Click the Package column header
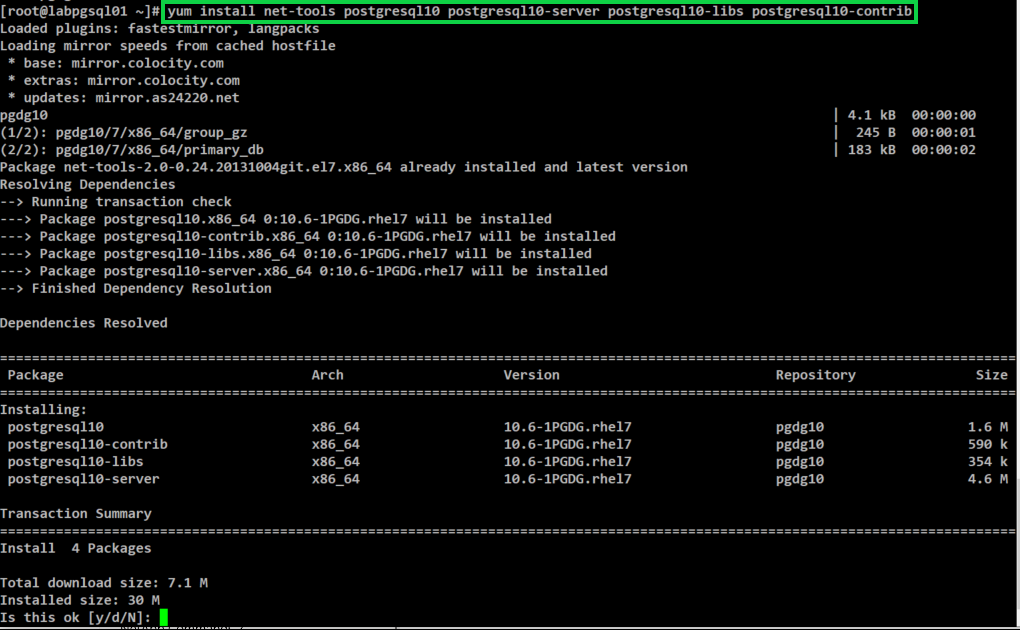This screenshot has height=630, width=1020. tap(35, 375)
